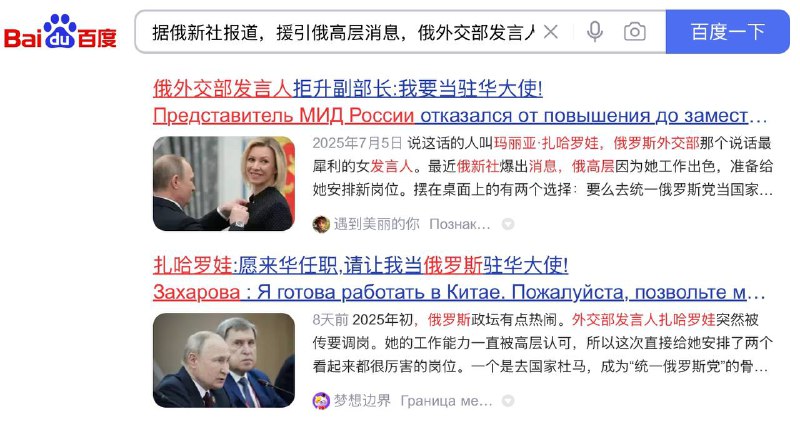Open author name 梦想边界
The width and height of the screenshot is (800, 426).
362,400
